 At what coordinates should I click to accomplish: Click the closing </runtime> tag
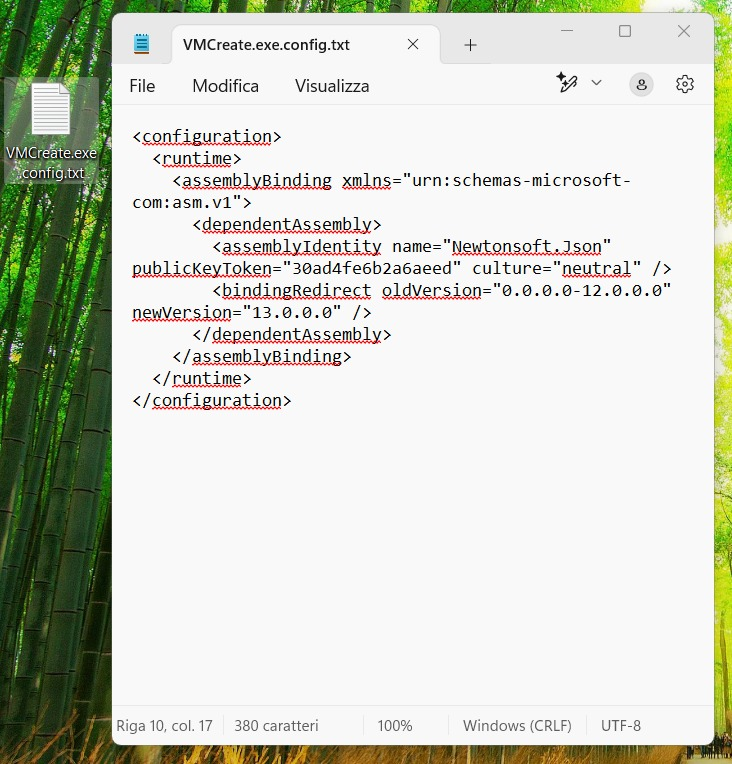coord(202,378)
